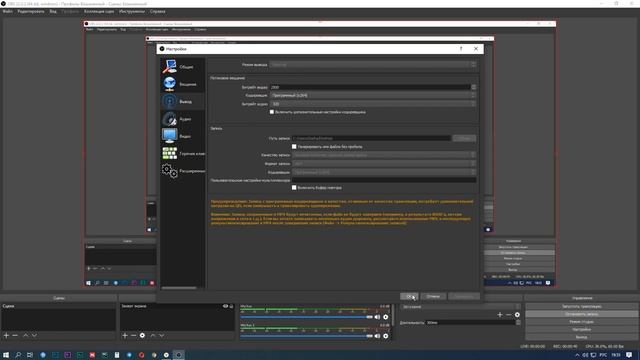This screenshot has width=640, height=360.
Task: Click the Windows Start button
Action: pos(6,355)
